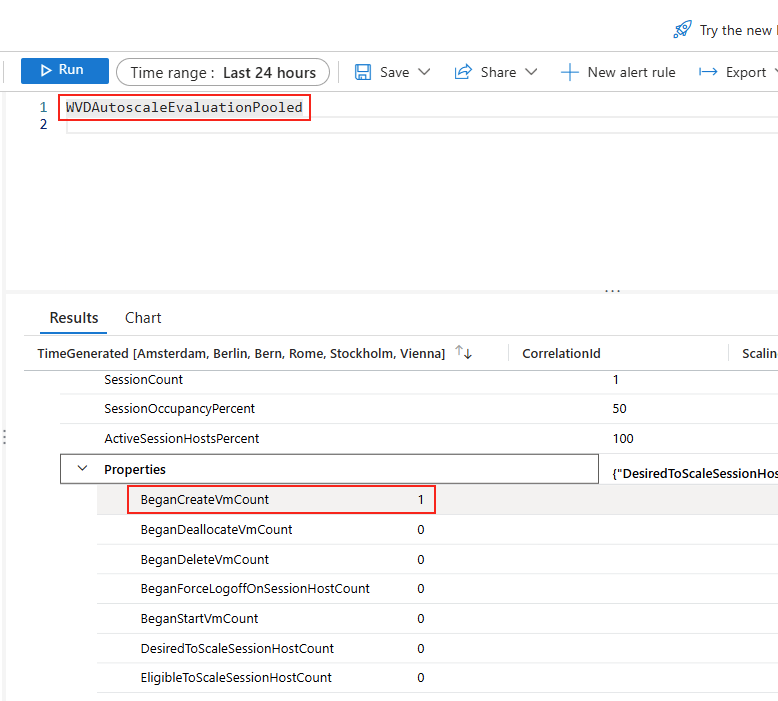Select the BeganDeleteVmCount row

coord(437,559)
